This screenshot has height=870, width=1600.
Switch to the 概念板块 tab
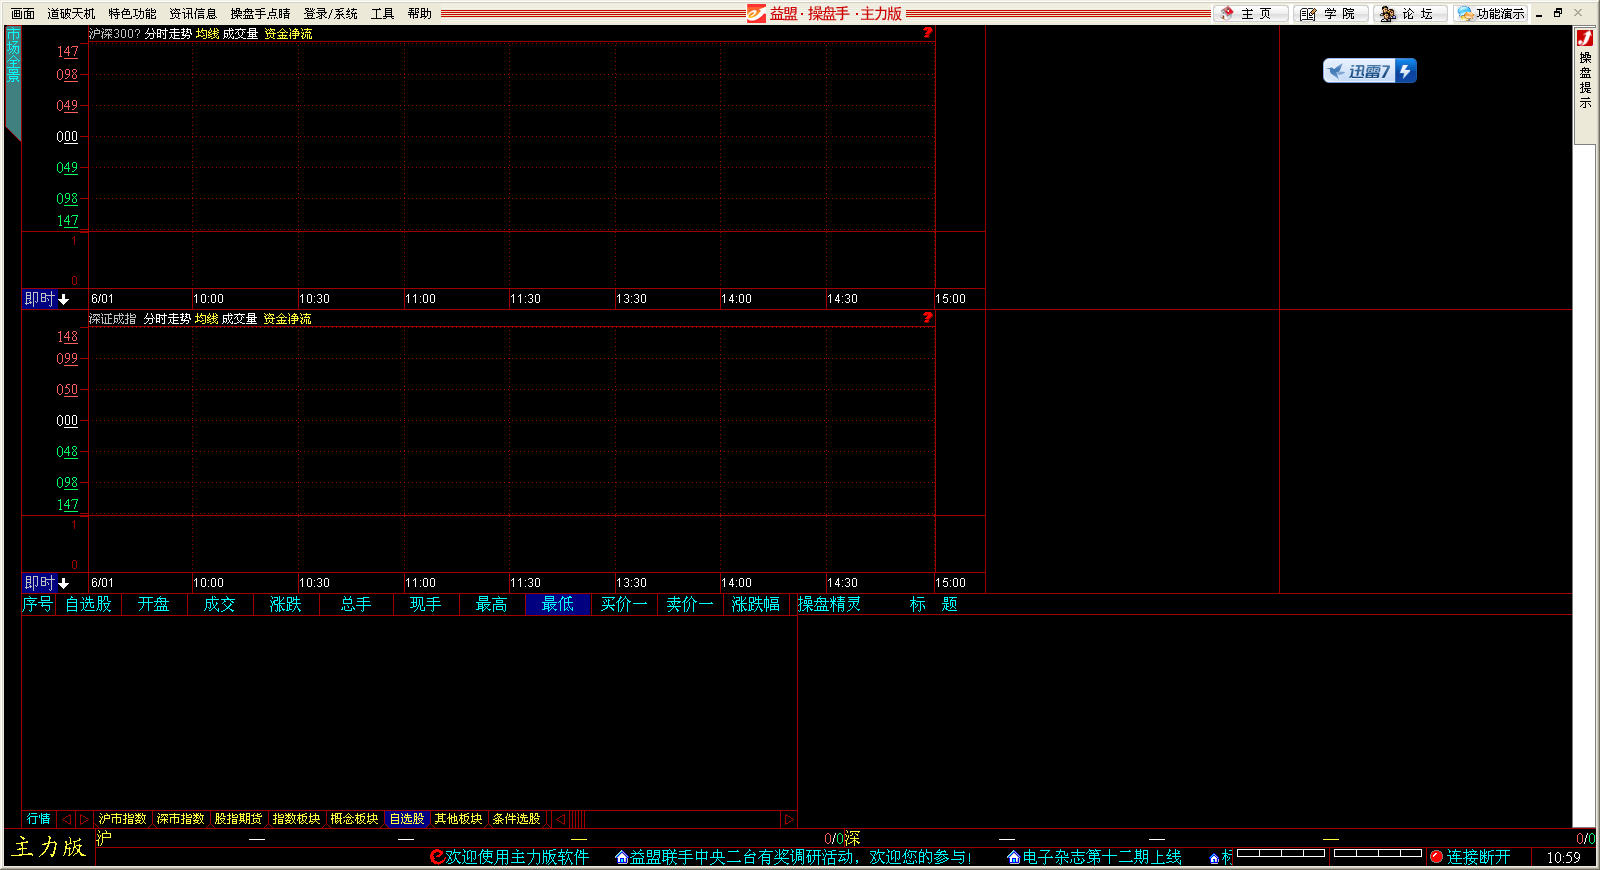point(354,819)
